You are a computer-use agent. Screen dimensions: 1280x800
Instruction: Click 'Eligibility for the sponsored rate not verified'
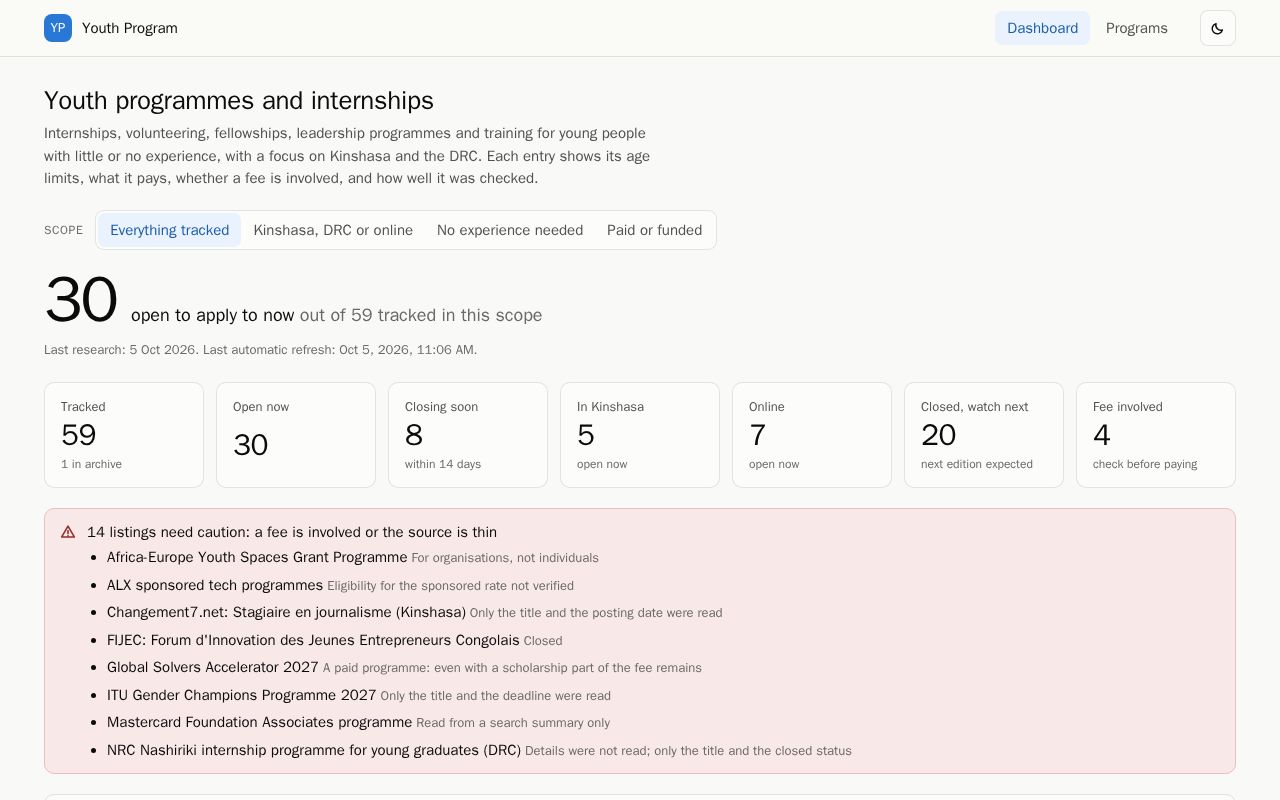(451, 586)
